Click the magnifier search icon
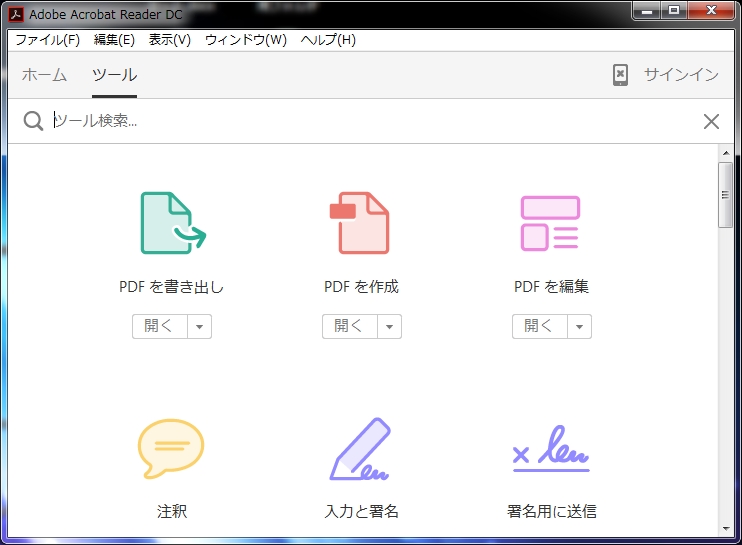This screenshot has width=742, height=545. [x=33, y=121]
